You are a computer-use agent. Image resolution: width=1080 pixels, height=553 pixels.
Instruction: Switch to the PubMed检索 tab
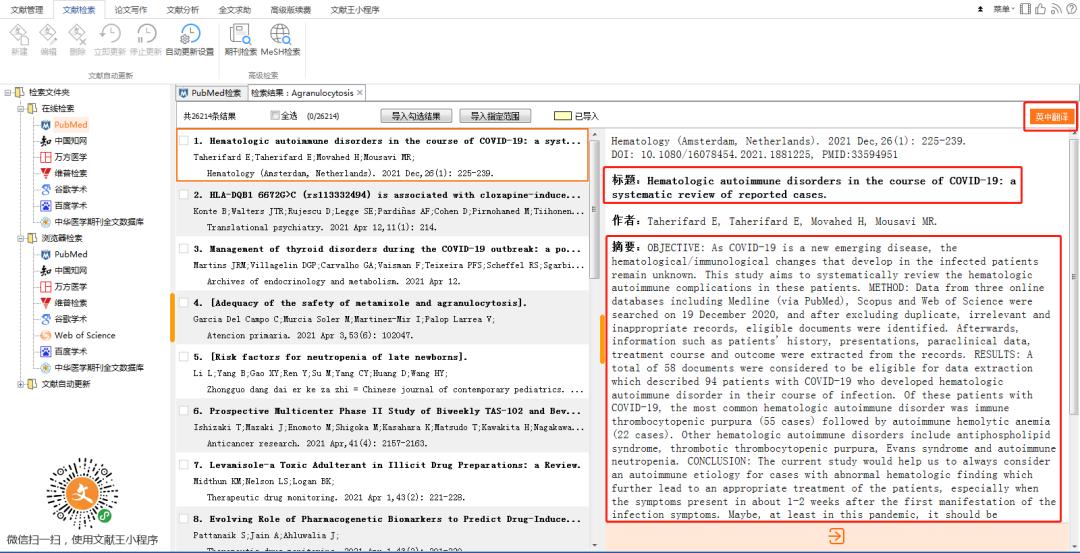point(210,93)
